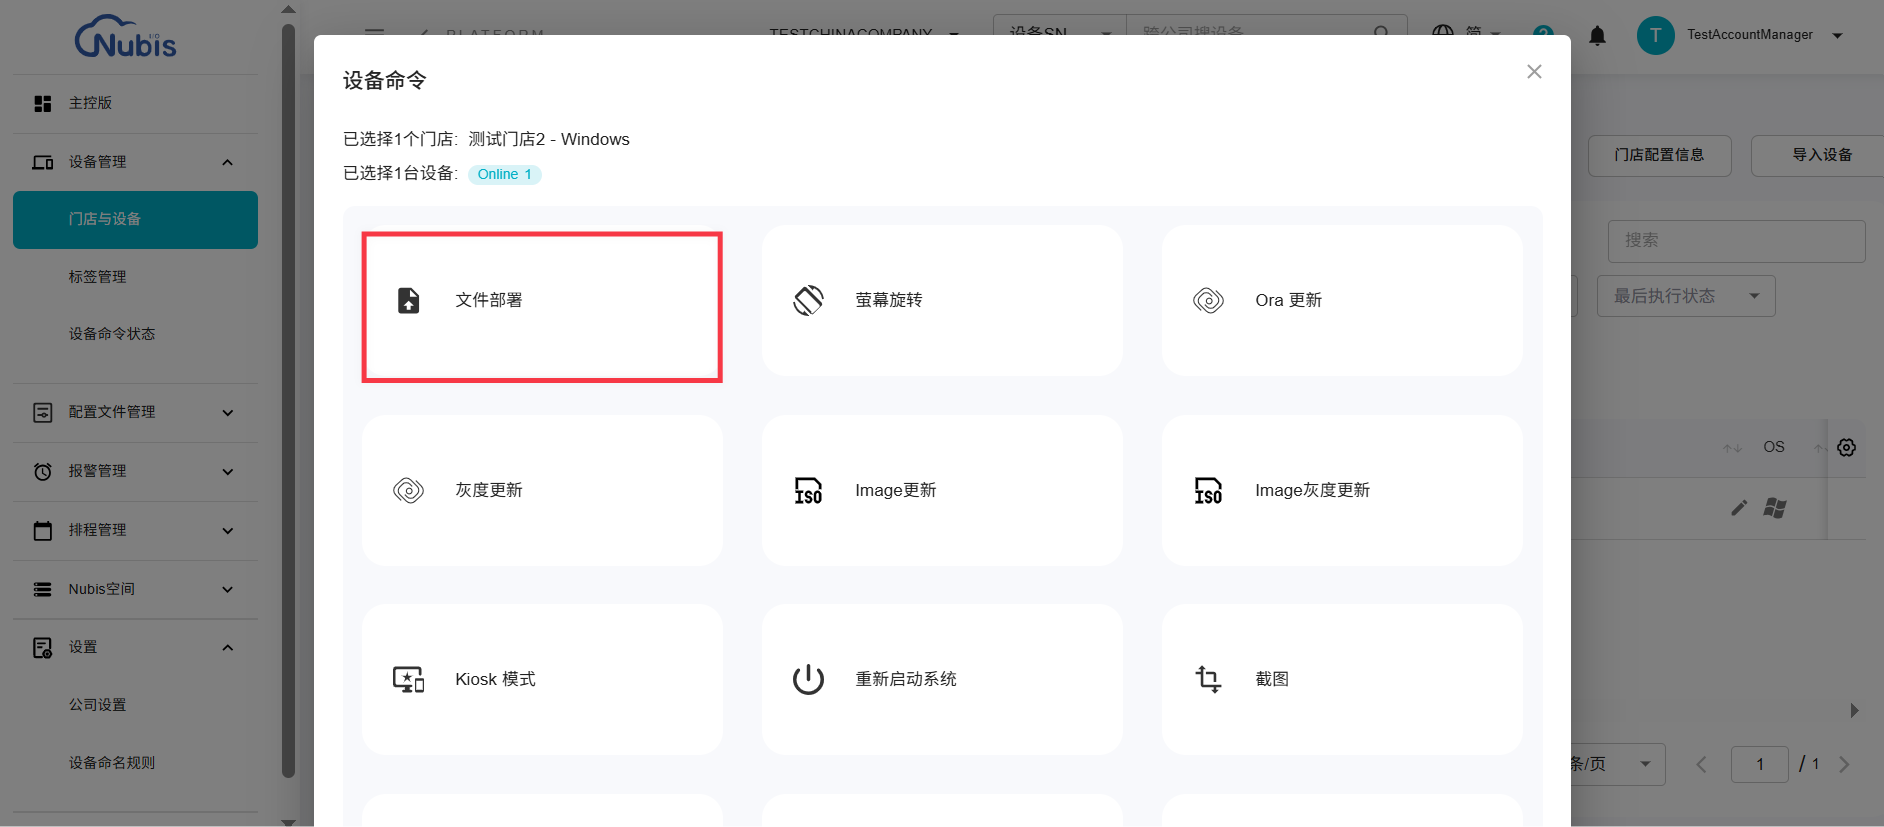Open 主控版 dashboard in the sidebar
The width and height of the screenshot is (1884, 827).
tap(135, 103)
